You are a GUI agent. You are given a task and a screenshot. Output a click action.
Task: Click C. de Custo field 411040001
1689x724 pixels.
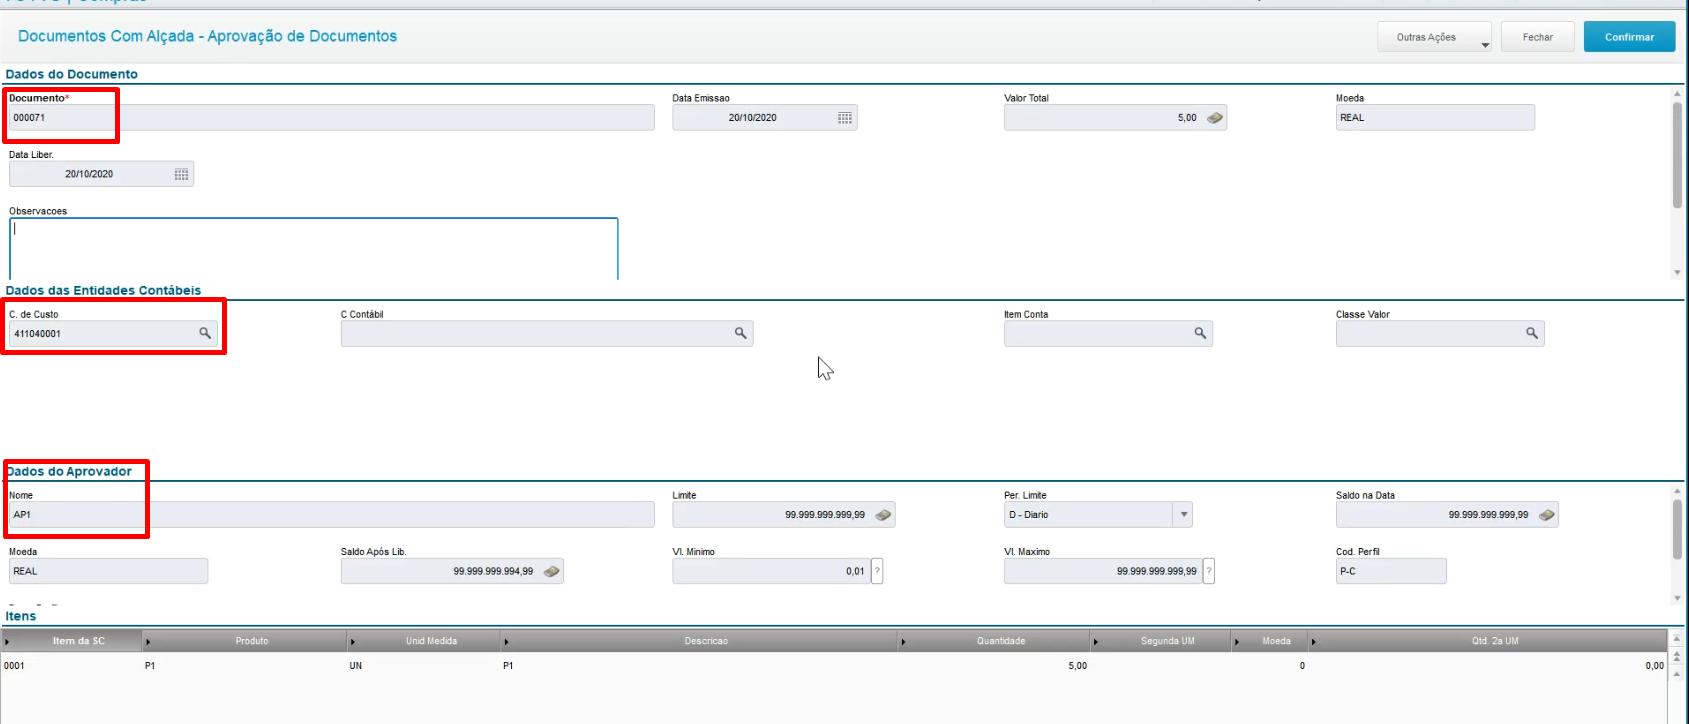[x=114, y=333]
